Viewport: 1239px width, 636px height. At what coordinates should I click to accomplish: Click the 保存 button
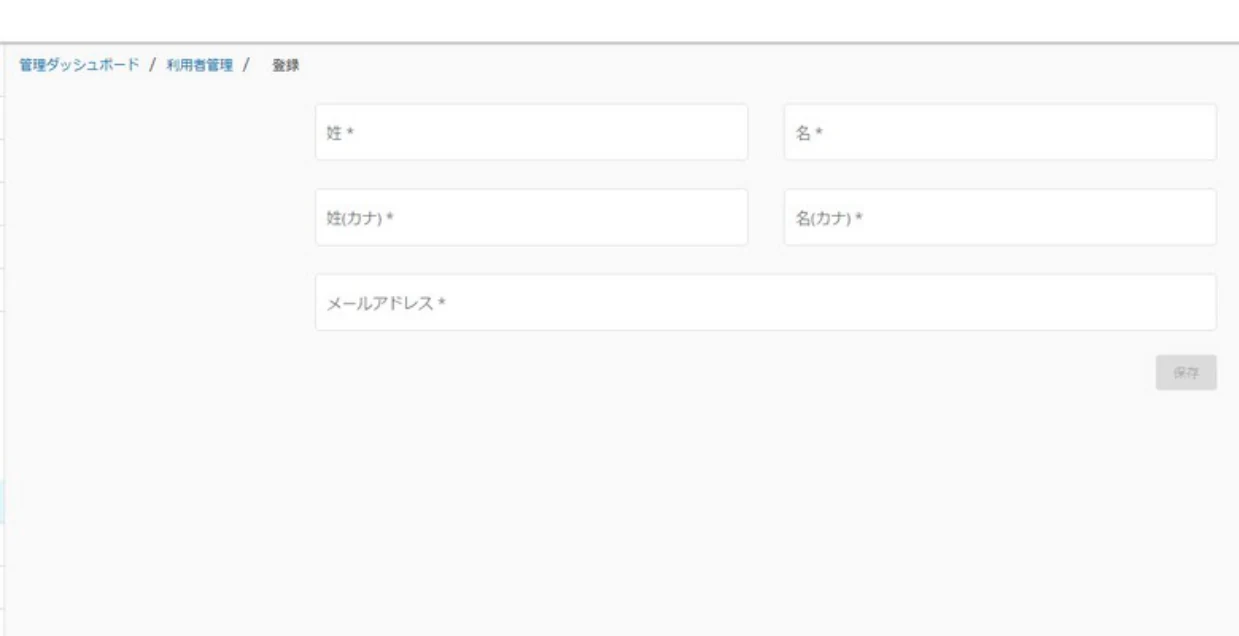tap(1186, 372)
